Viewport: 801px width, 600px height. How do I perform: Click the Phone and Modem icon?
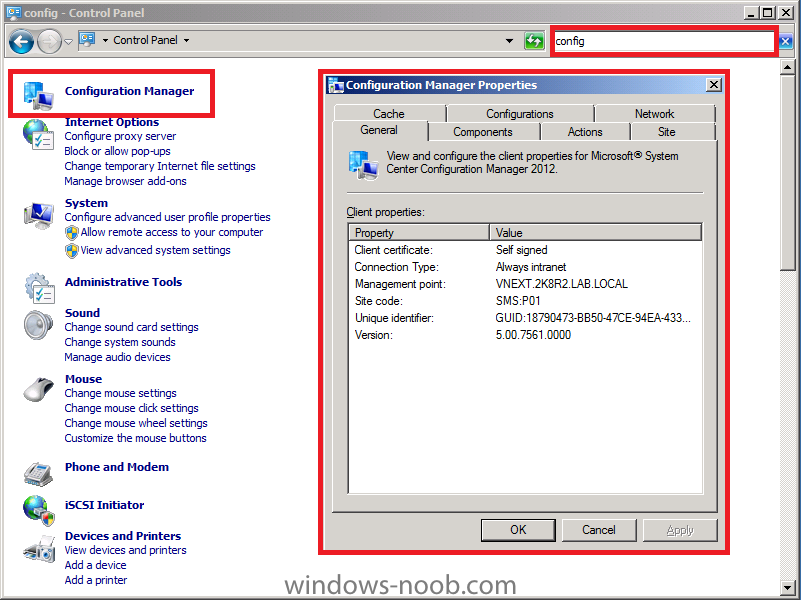click(38, 473)
